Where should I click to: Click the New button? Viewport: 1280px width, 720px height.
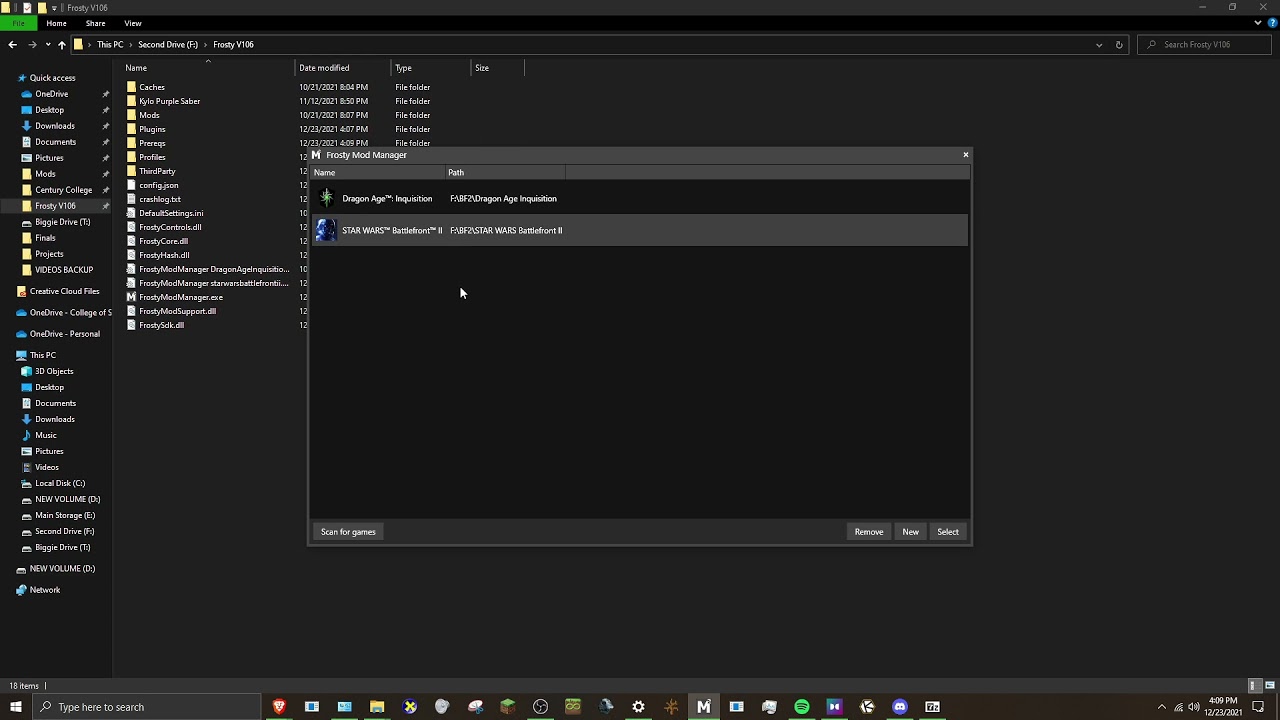point(910,532)
